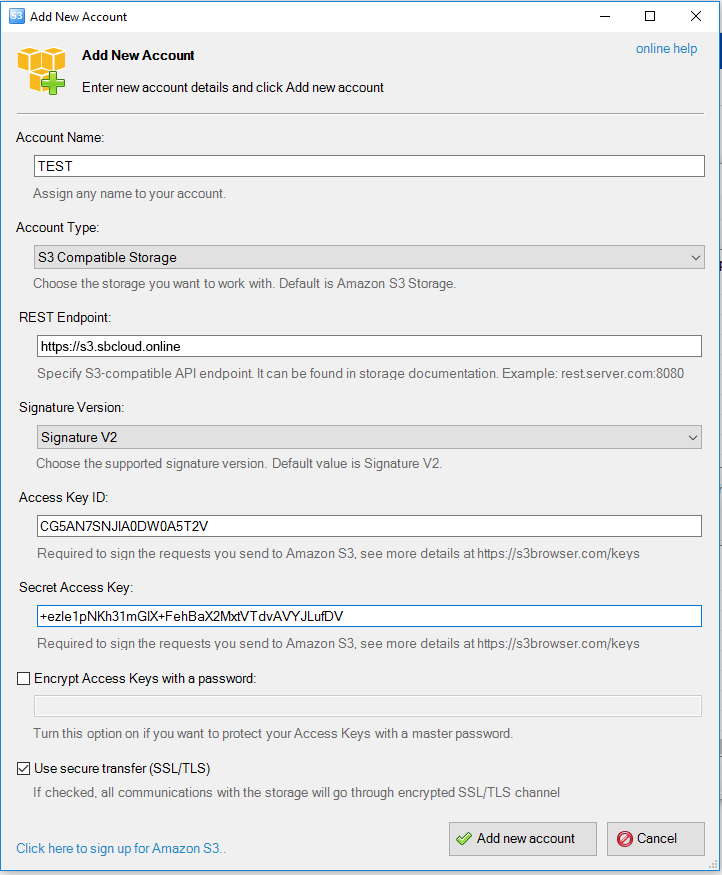Viewport: 722px width, 875px height.
Task: Expand the Account Type dropdown arrow
Action: pyautogui.click(x=695, y=258)
